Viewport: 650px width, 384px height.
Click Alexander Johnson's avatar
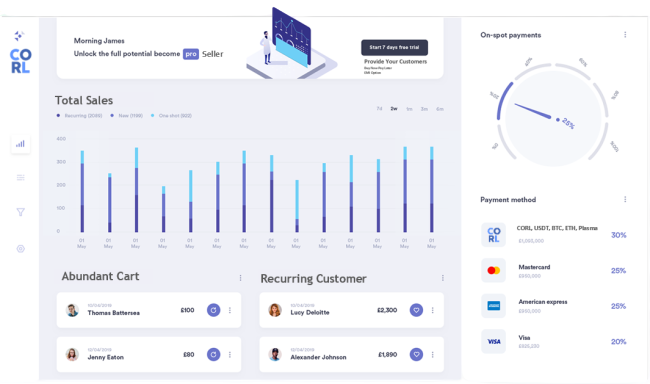tap(275, 355)
